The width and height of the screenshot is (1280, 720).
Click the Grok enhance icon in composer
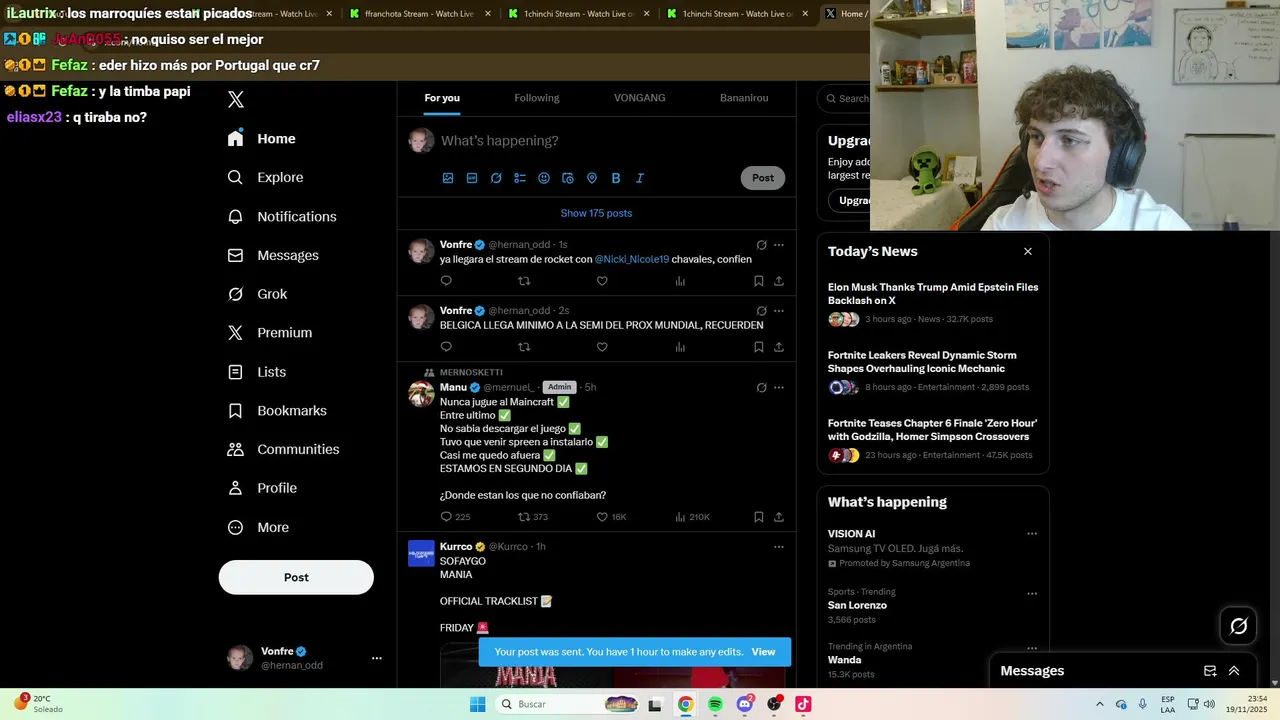pos(496,178)
